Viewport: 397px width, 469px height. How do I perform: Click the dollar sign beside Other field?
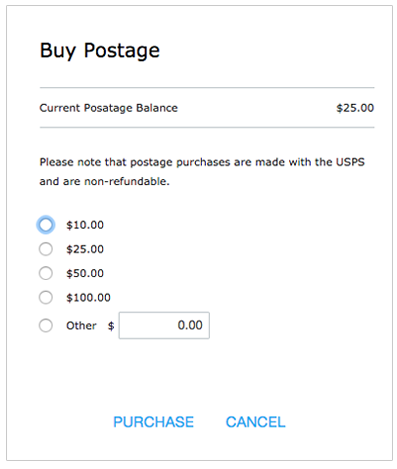(x=111, y=326)
